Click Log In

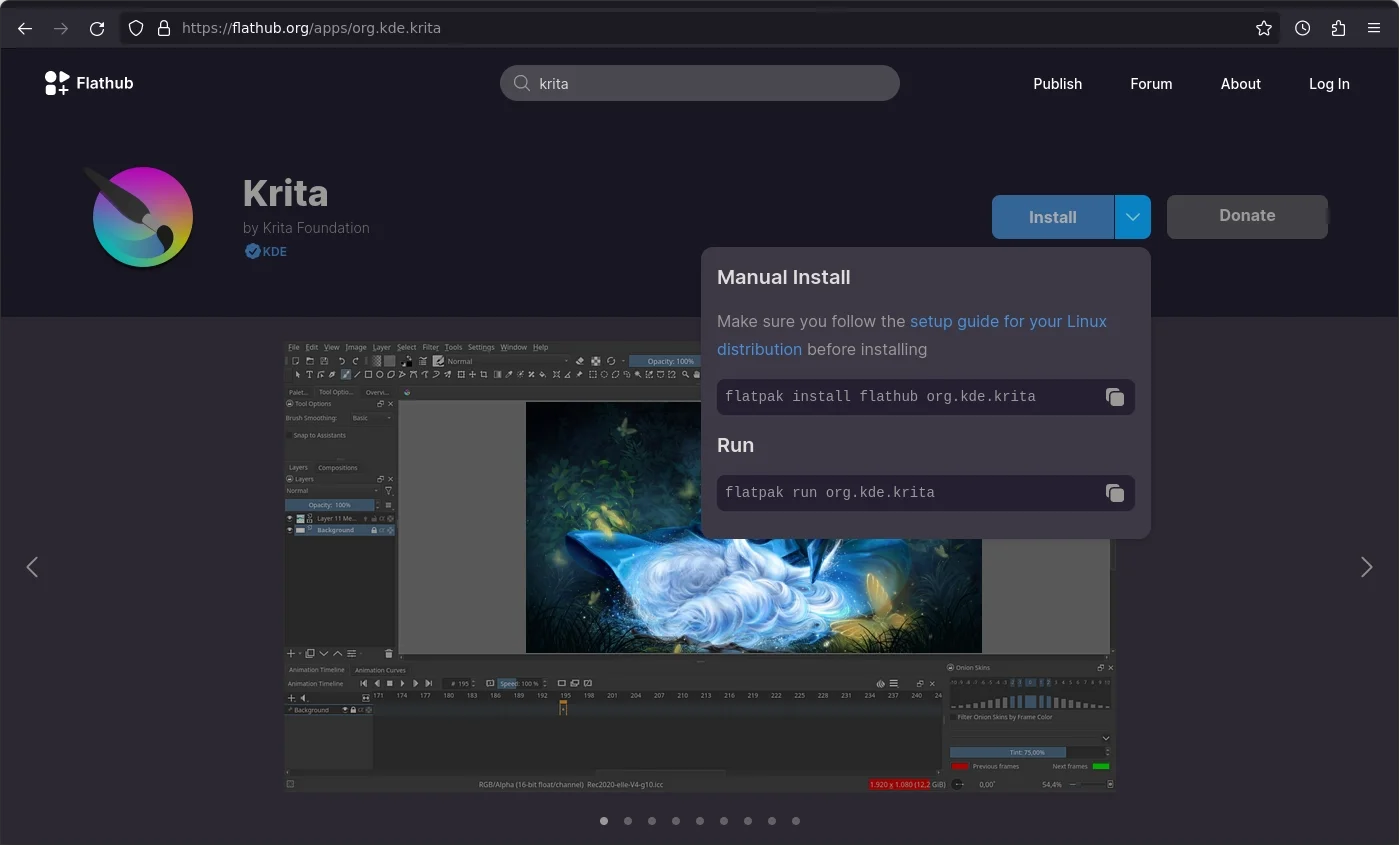coord(1329,84)
